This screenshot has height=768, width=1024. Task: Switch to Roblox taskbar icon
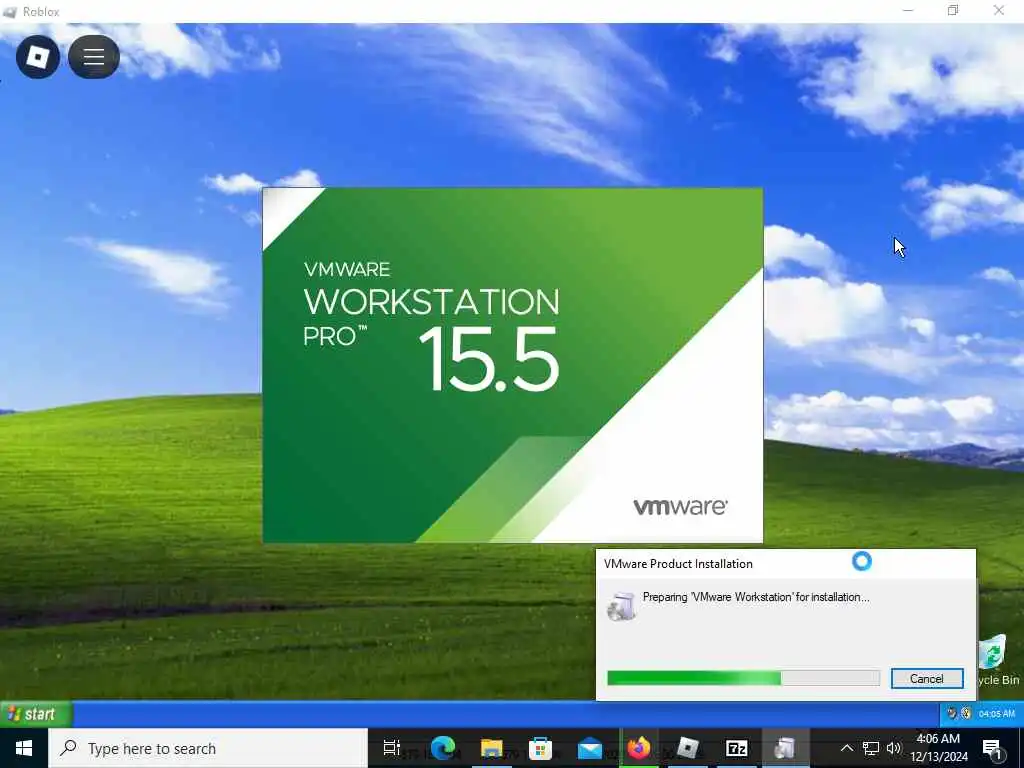pos(688,748)
